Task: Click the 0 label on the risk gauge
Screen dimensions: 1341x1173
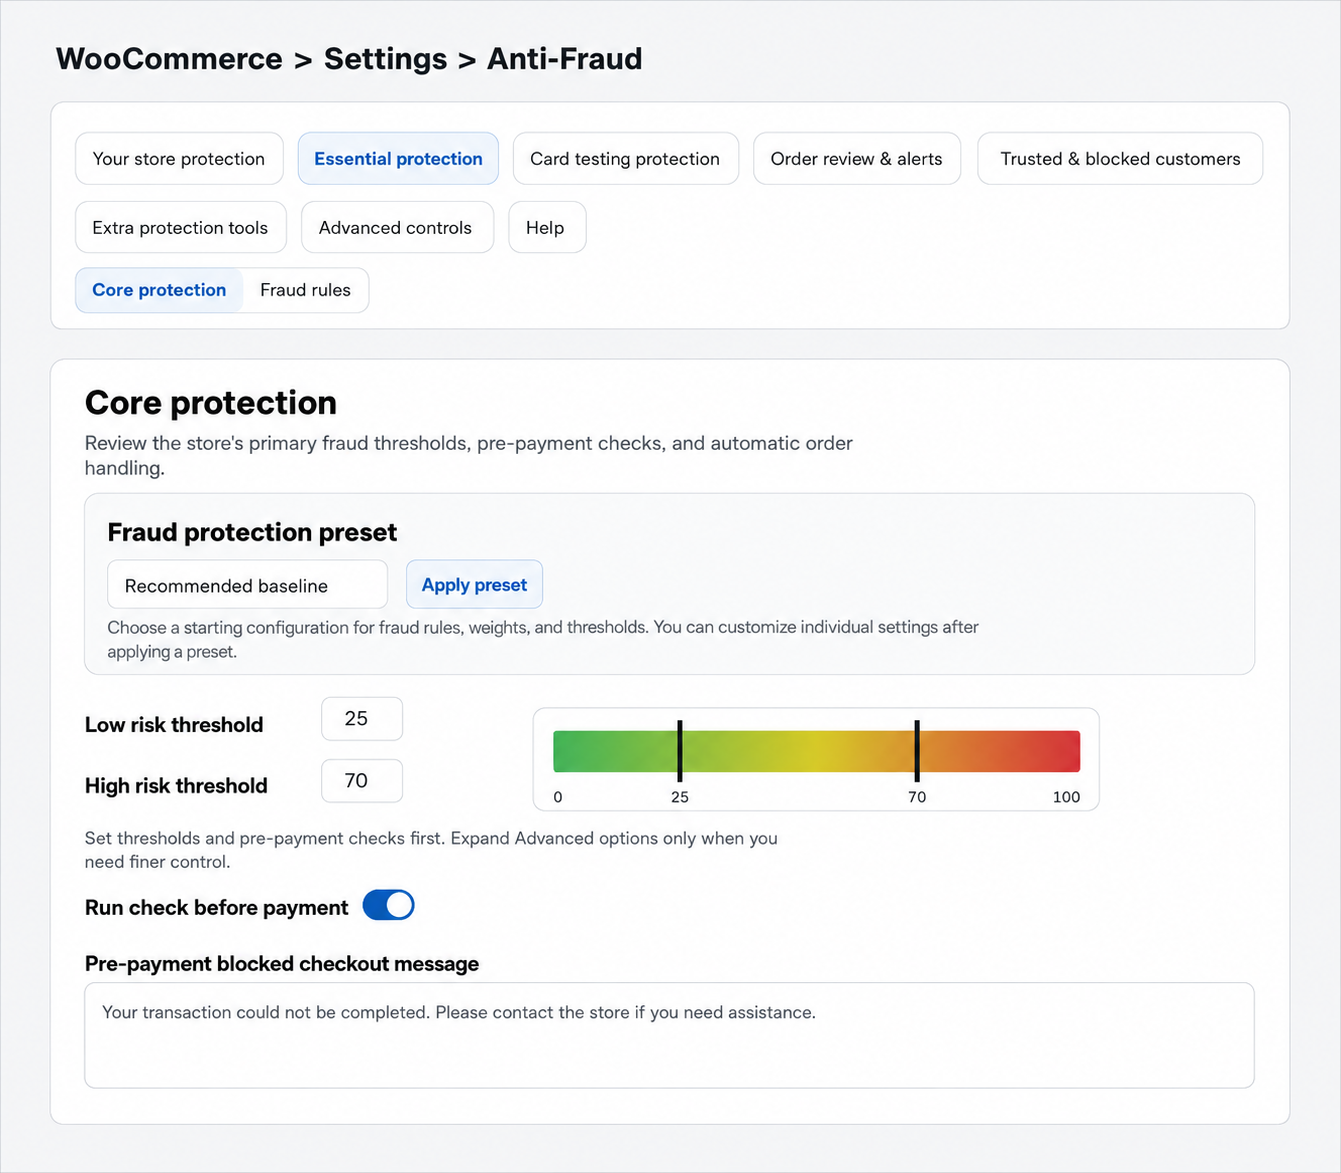Action: coord(558,797)
